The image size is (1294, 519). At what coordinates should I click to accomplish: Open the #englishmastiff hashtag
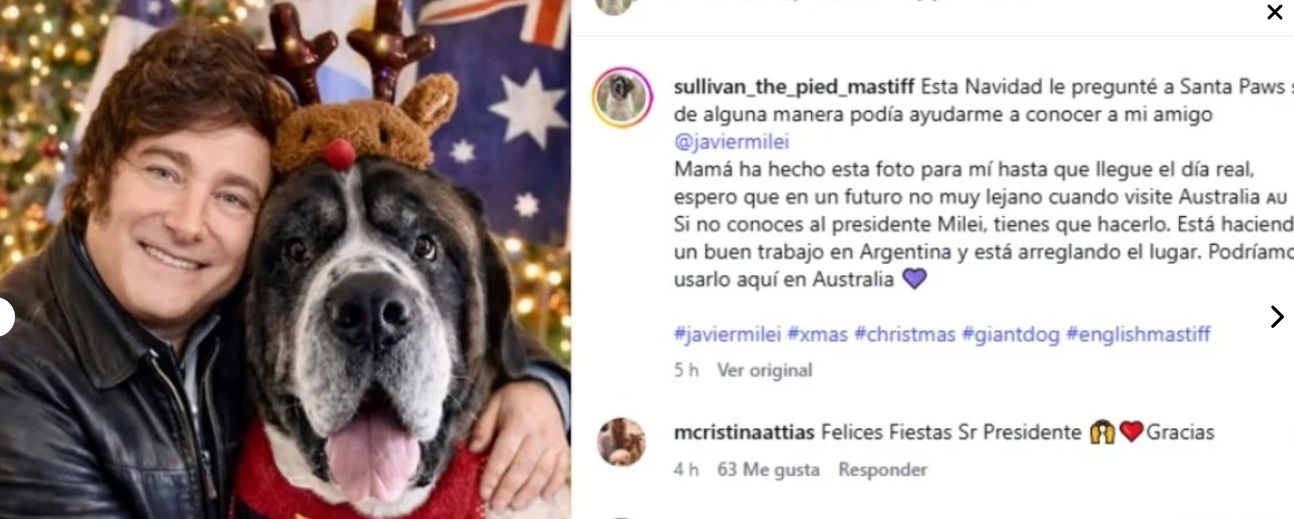[1138, 335]
